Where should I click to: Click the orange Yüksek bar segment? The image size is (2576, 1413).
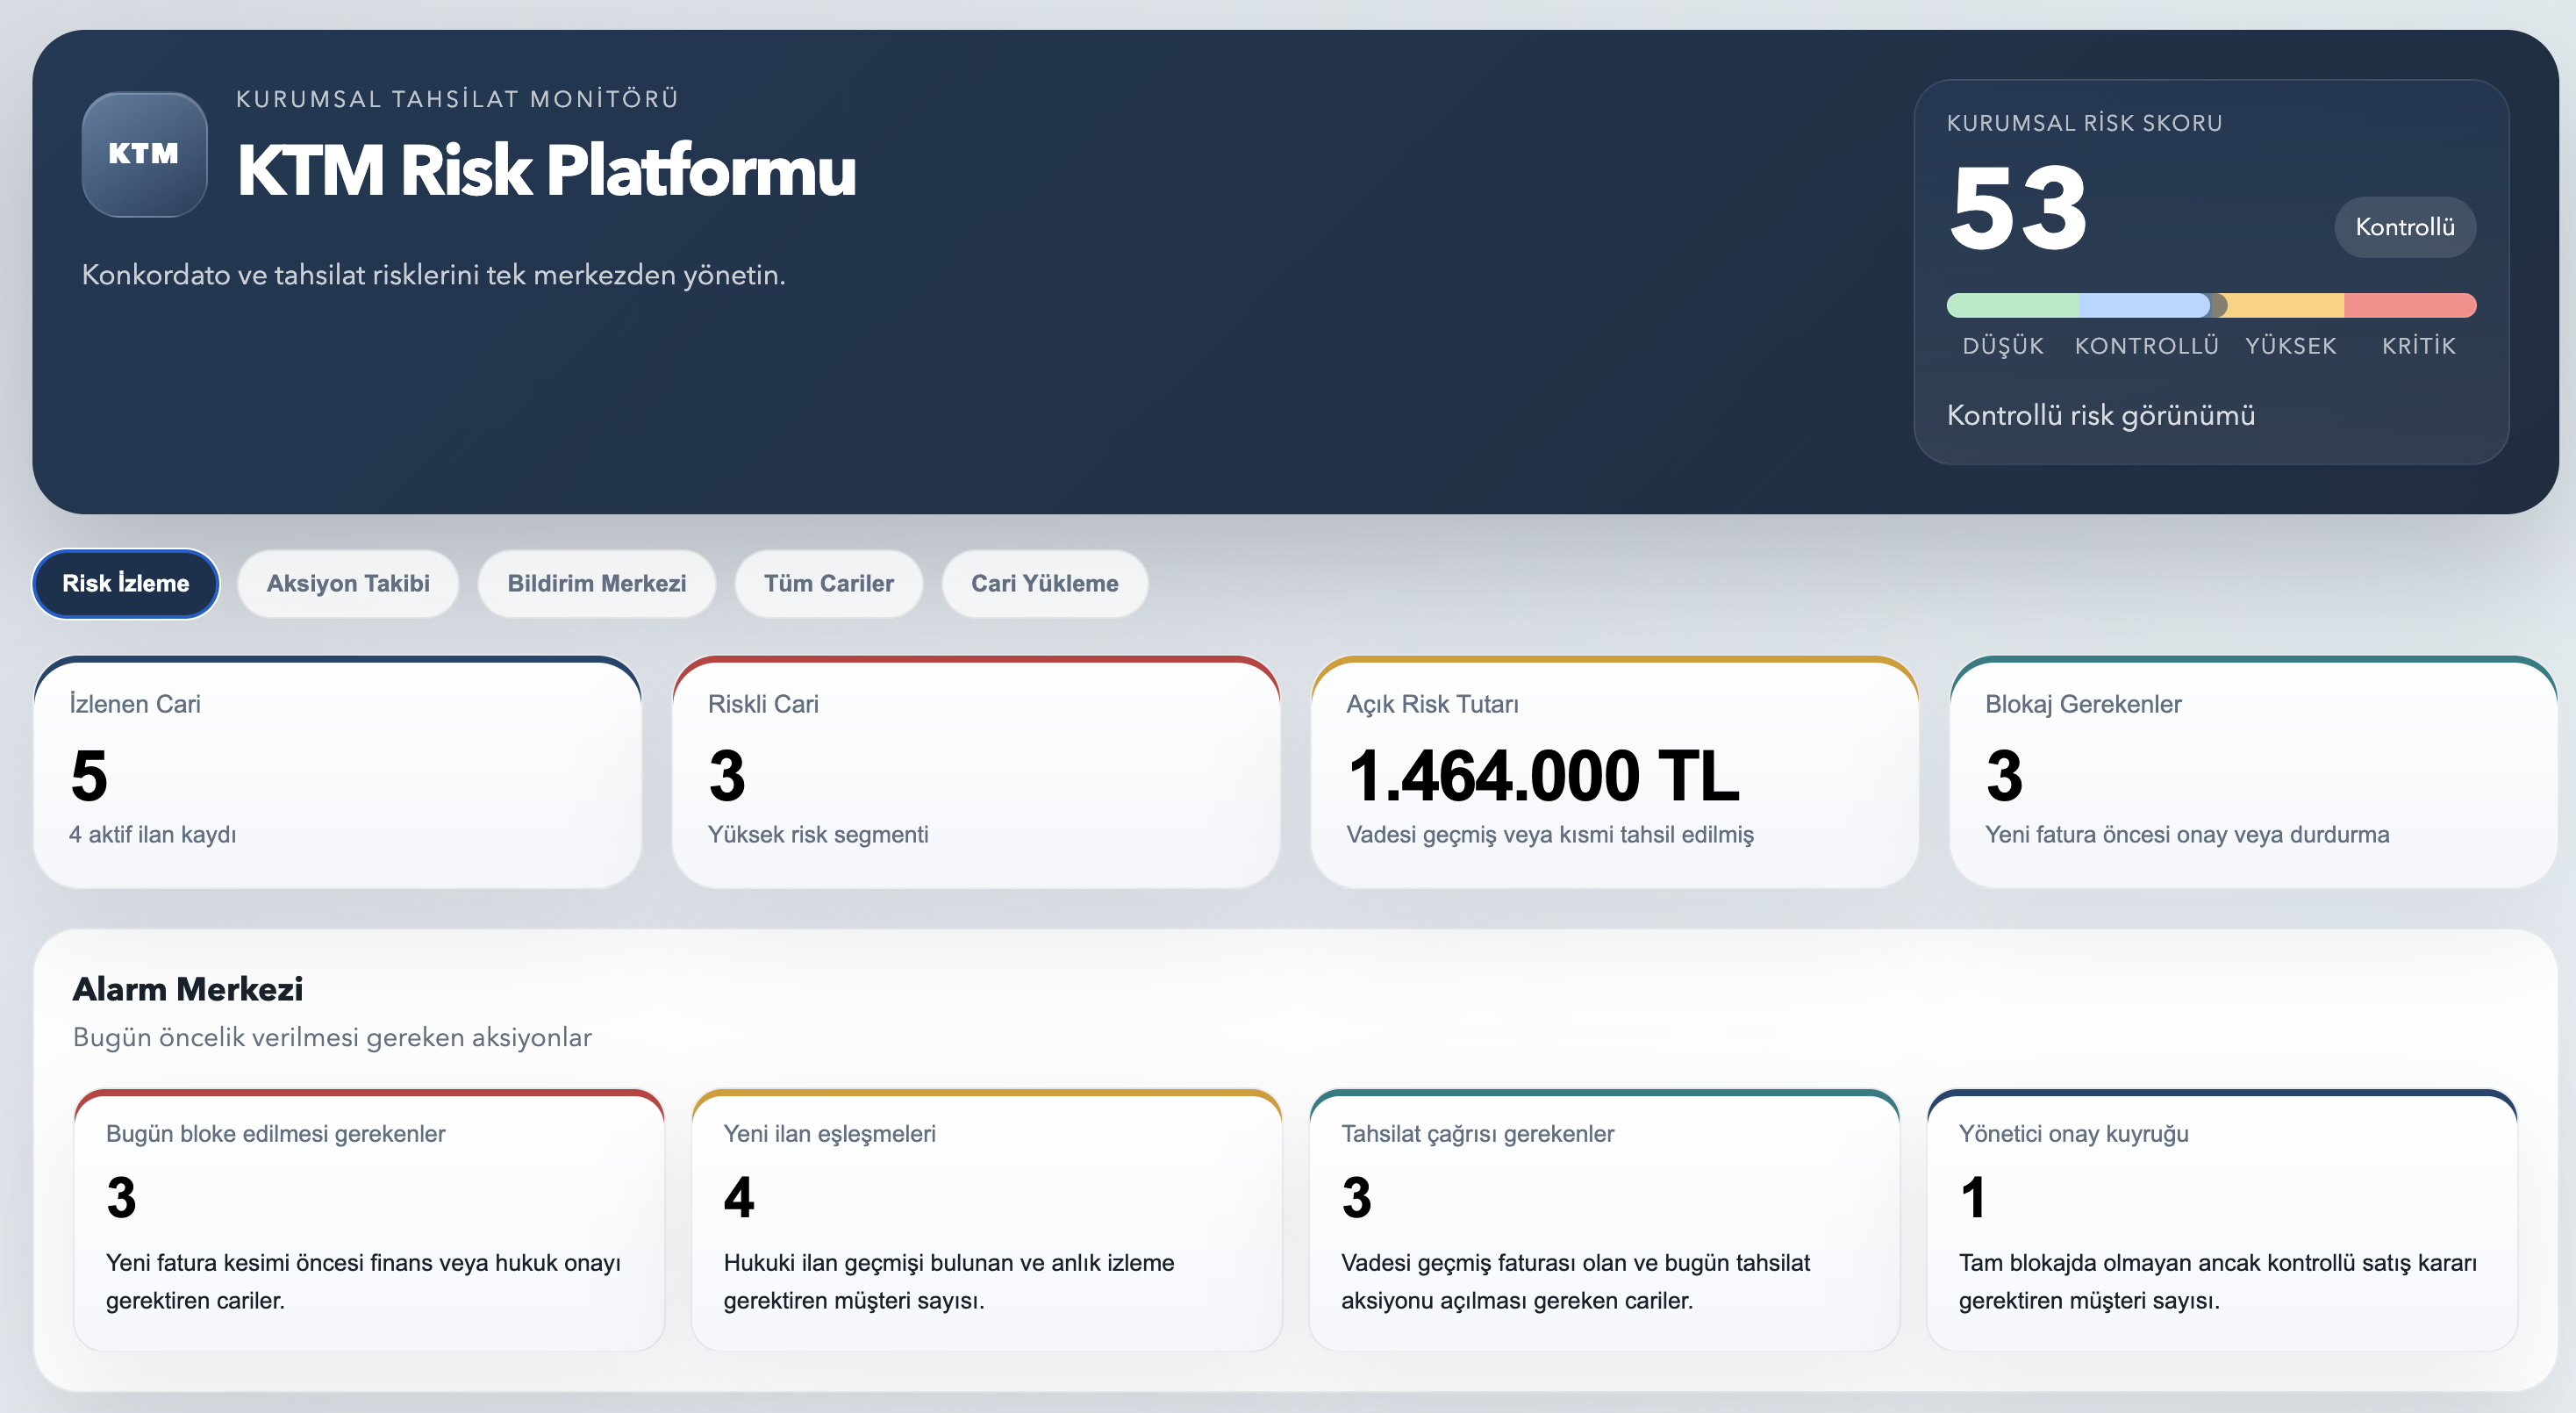coord(2286,305)
